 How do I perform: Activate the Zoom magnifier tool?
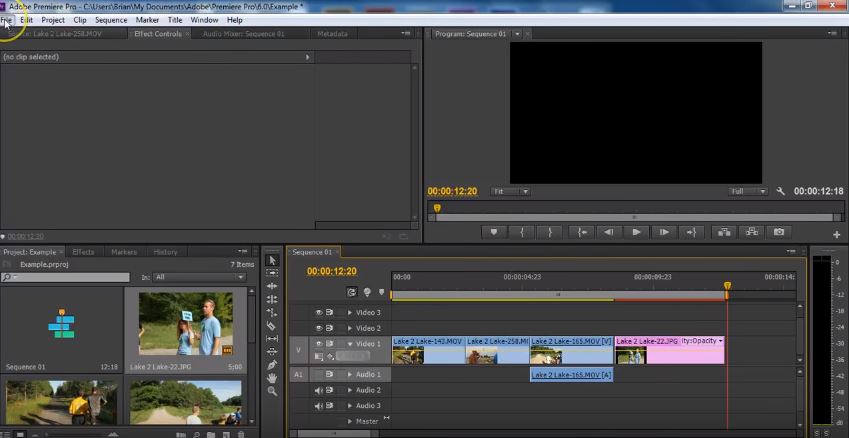[272, 391]
